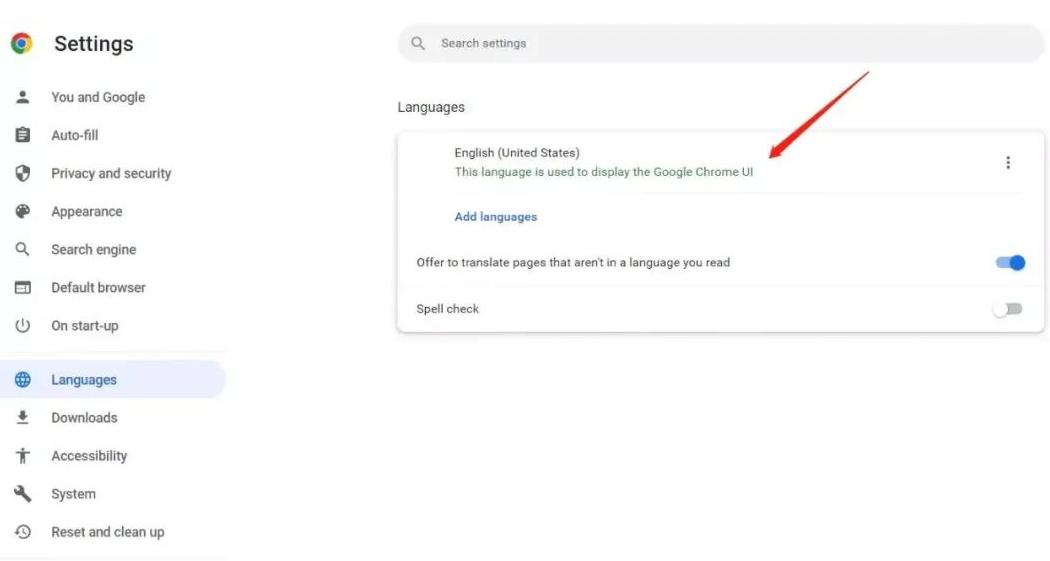
Task: Click the shield icon for Privacy and security
Action: 23,173
